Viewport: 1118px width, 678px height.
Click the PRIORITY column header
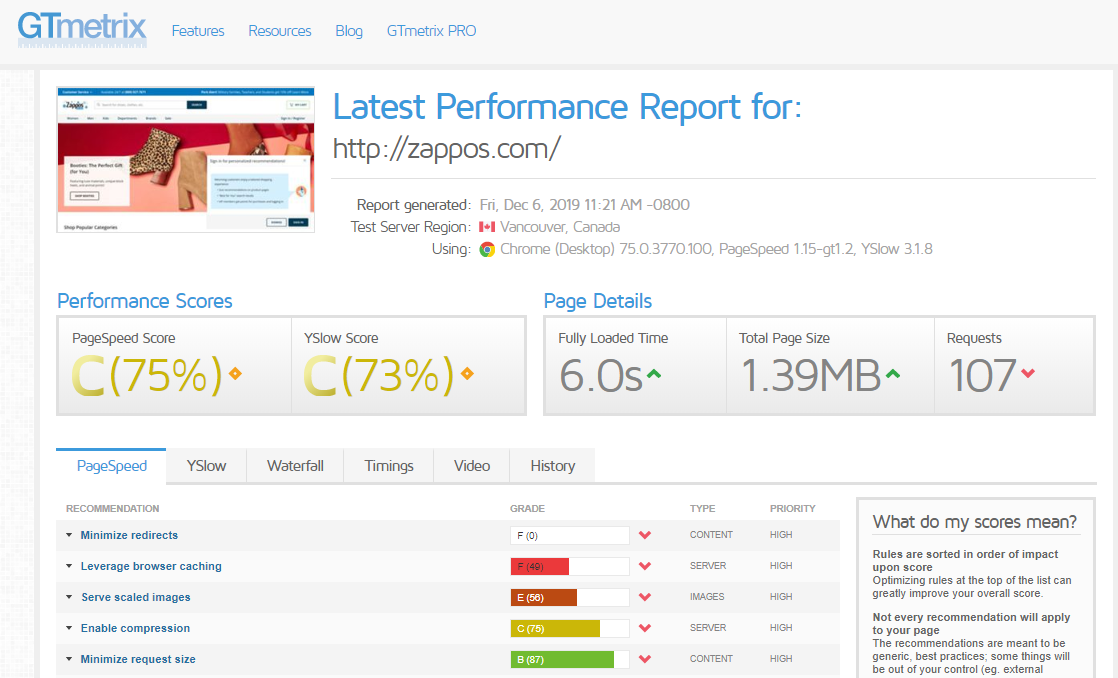[x=792, y=508]
